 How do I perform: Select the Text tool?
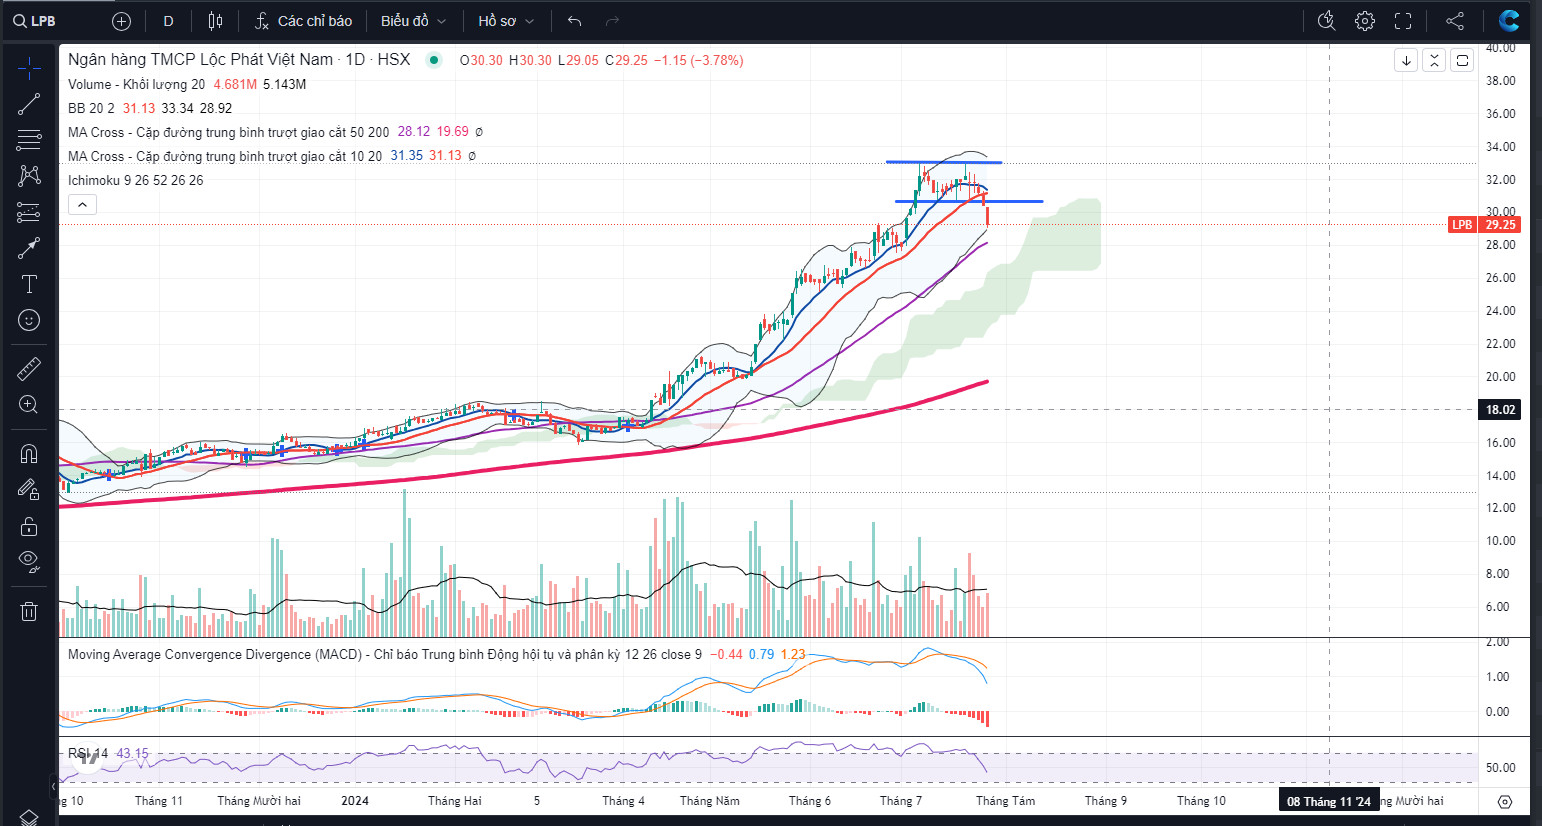pyautogui.click(x=29, y=284)
